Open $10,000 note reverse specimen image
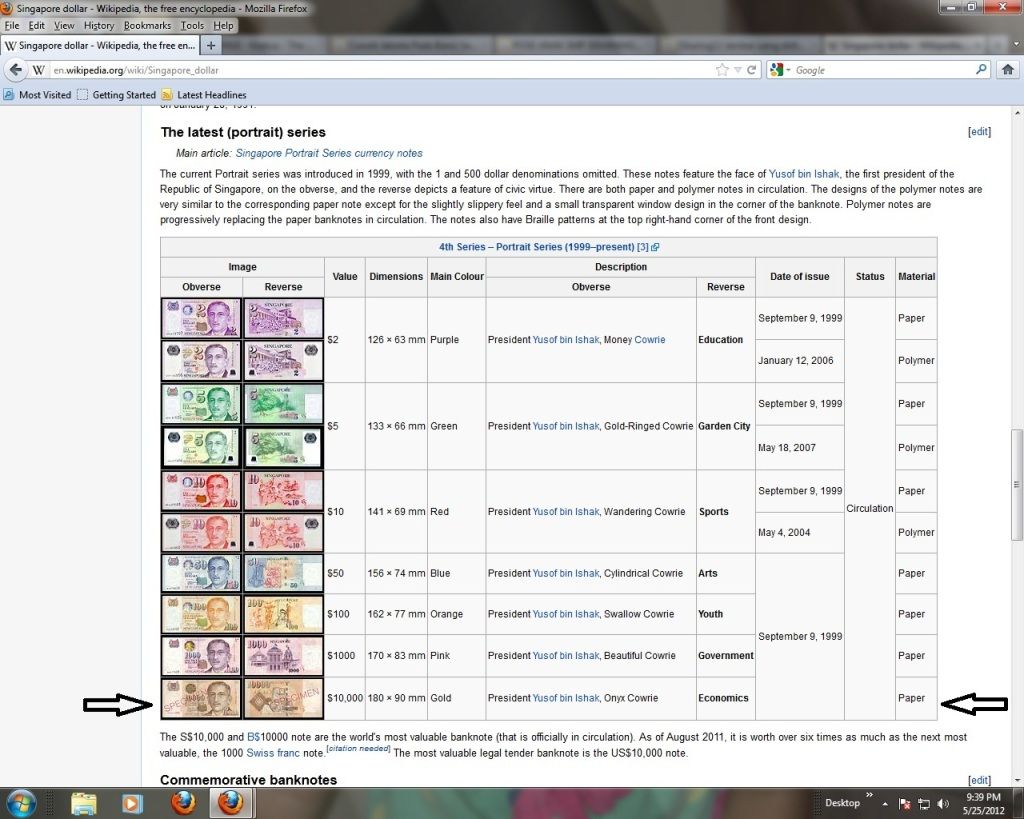This screenshot has width=1024, height=819. (x=283, y=698)
